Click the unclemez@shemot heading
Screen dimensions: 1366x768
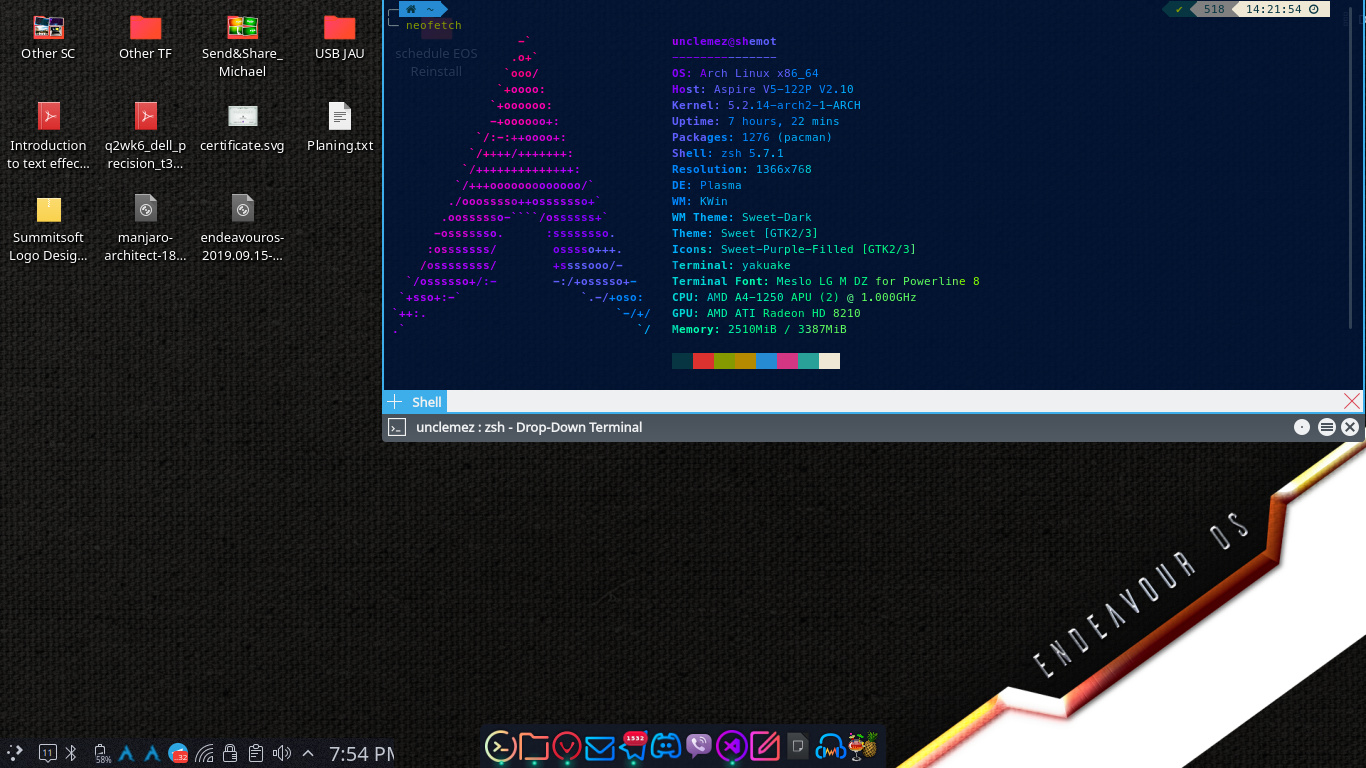tap(724, 41)
